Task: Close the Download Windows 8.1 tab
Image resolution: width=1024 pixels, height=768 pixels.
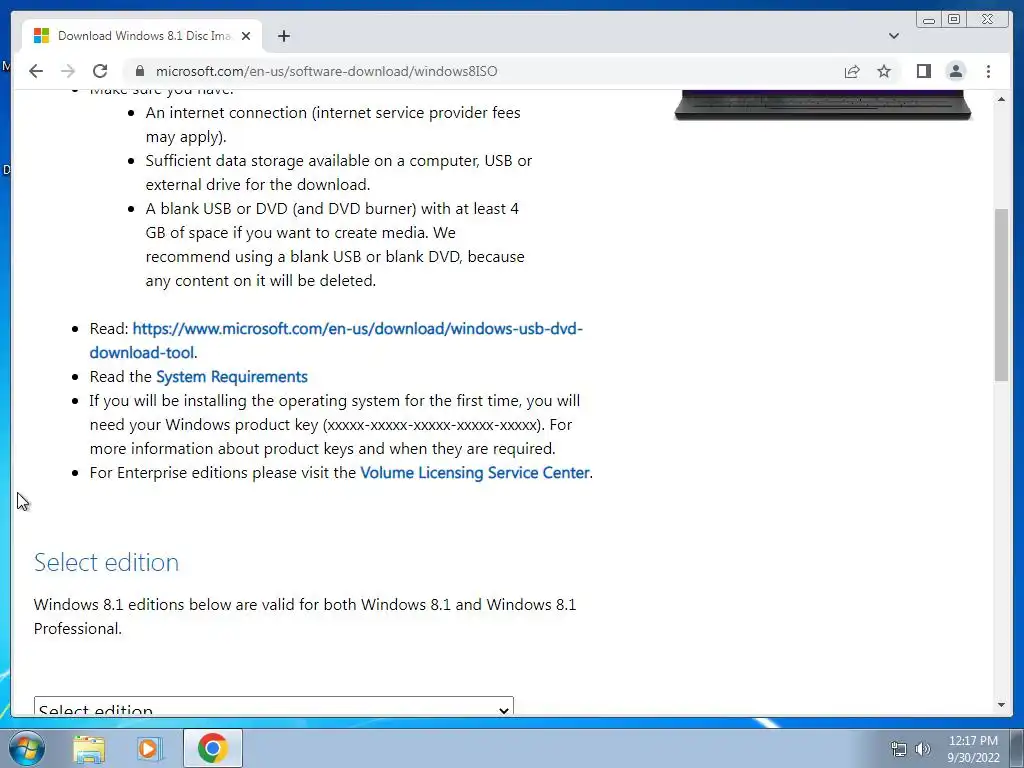Action: [246, 36]
